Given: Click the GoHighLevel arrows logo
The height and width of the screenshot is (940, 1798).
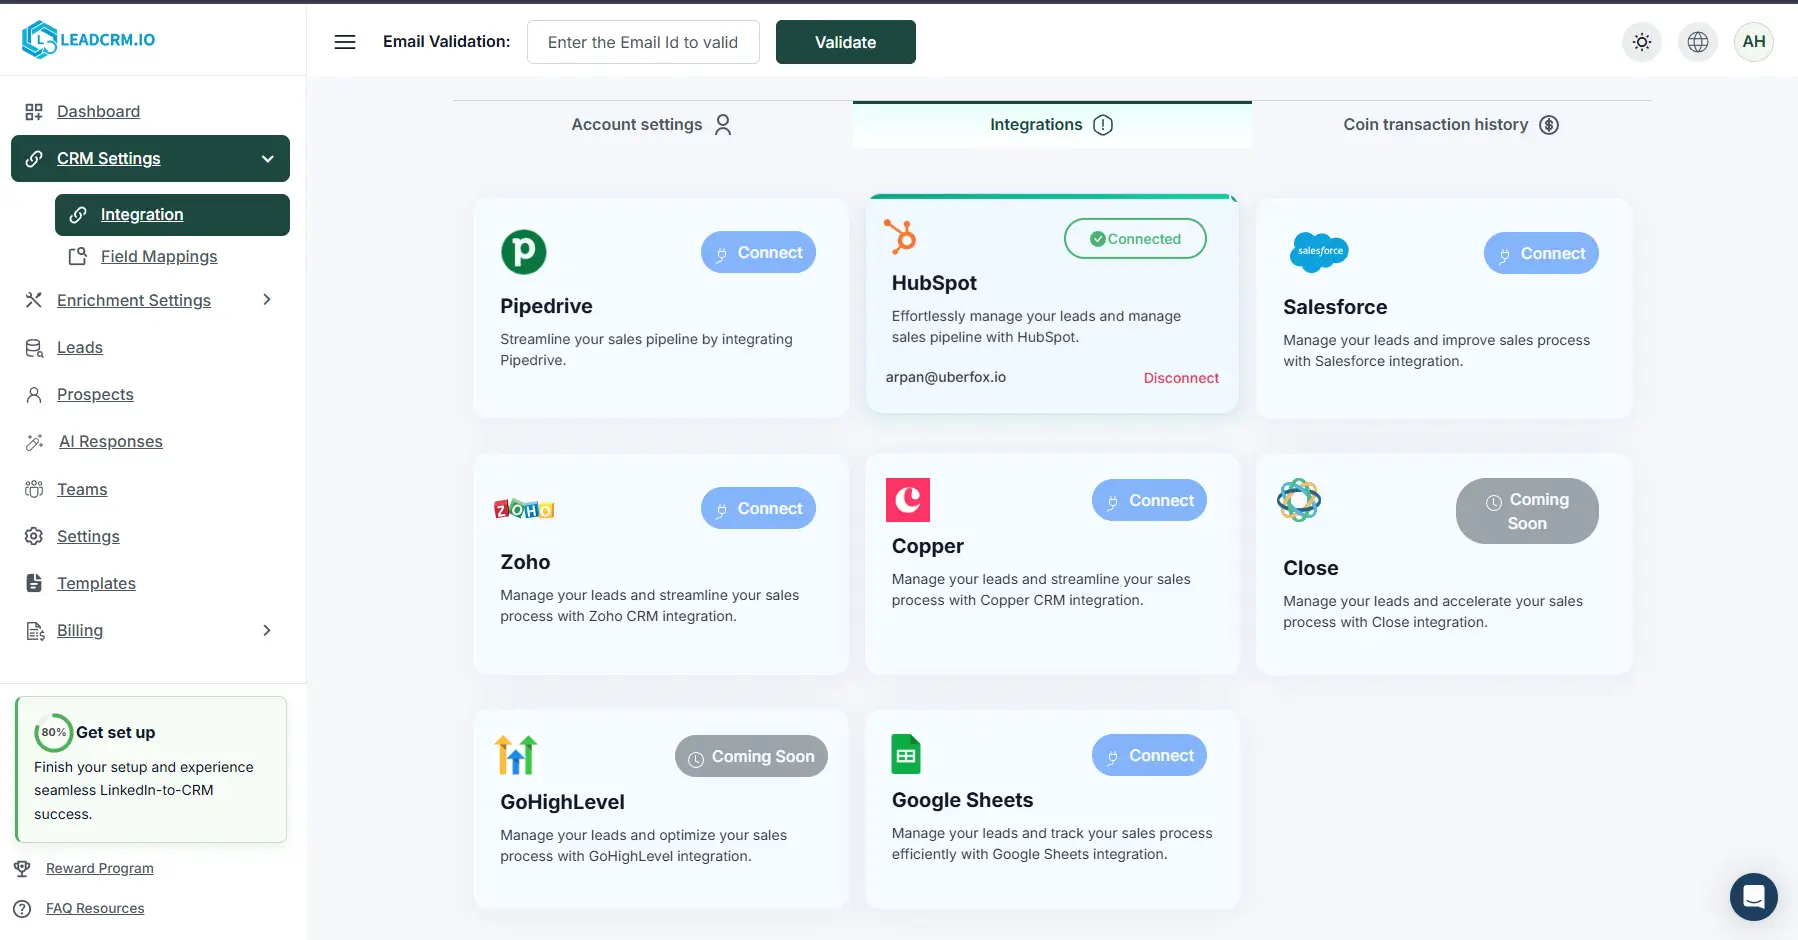Looking at the screenshot, I should (x=516, y=755).
